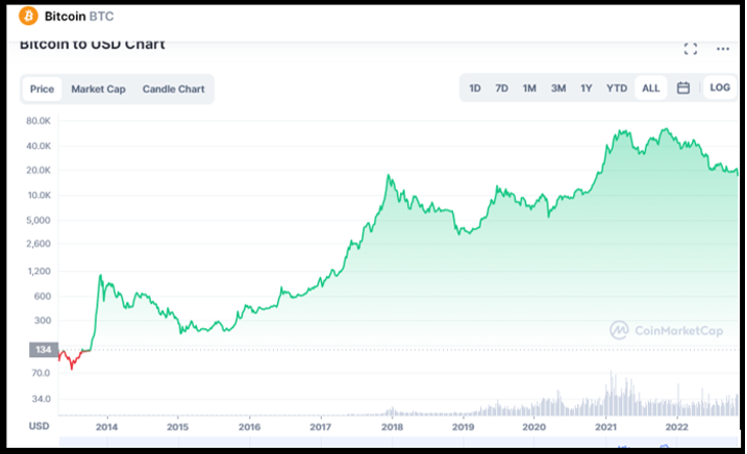The width and height of the screenshot is (747, 454).
Task: Click the 2021 x-axis label
Action: tap(606, 427)
